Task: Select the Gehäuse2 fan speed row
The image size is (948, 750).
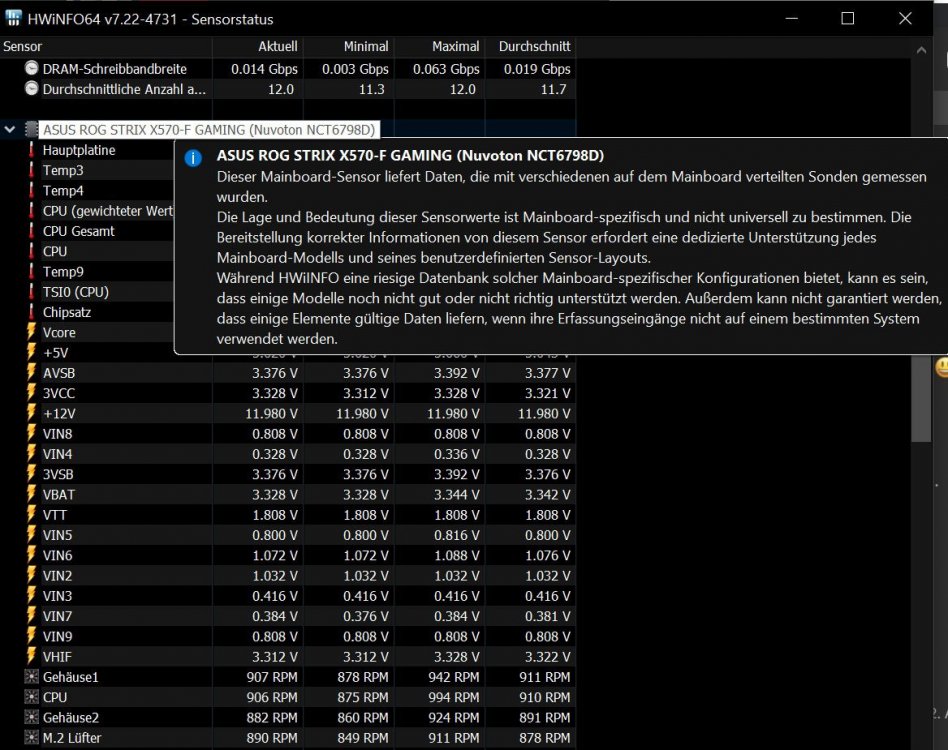Action: [288, 717]
